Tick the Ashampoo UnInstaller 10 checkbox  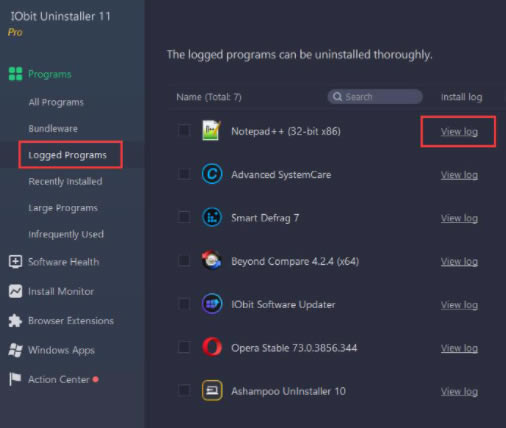tap(184, 390)
